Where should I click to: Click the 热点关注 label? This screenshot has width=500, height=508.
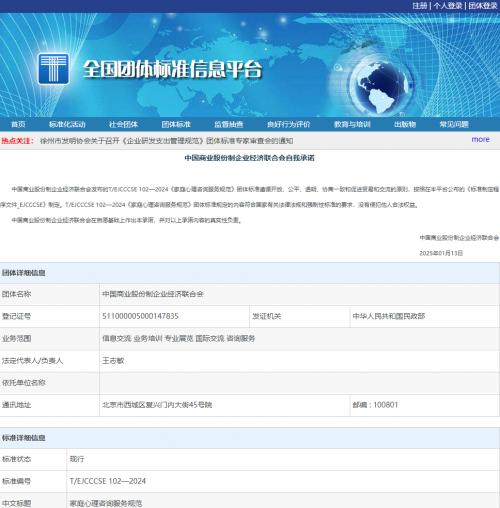pyautogui.click(x=18, y=141)
